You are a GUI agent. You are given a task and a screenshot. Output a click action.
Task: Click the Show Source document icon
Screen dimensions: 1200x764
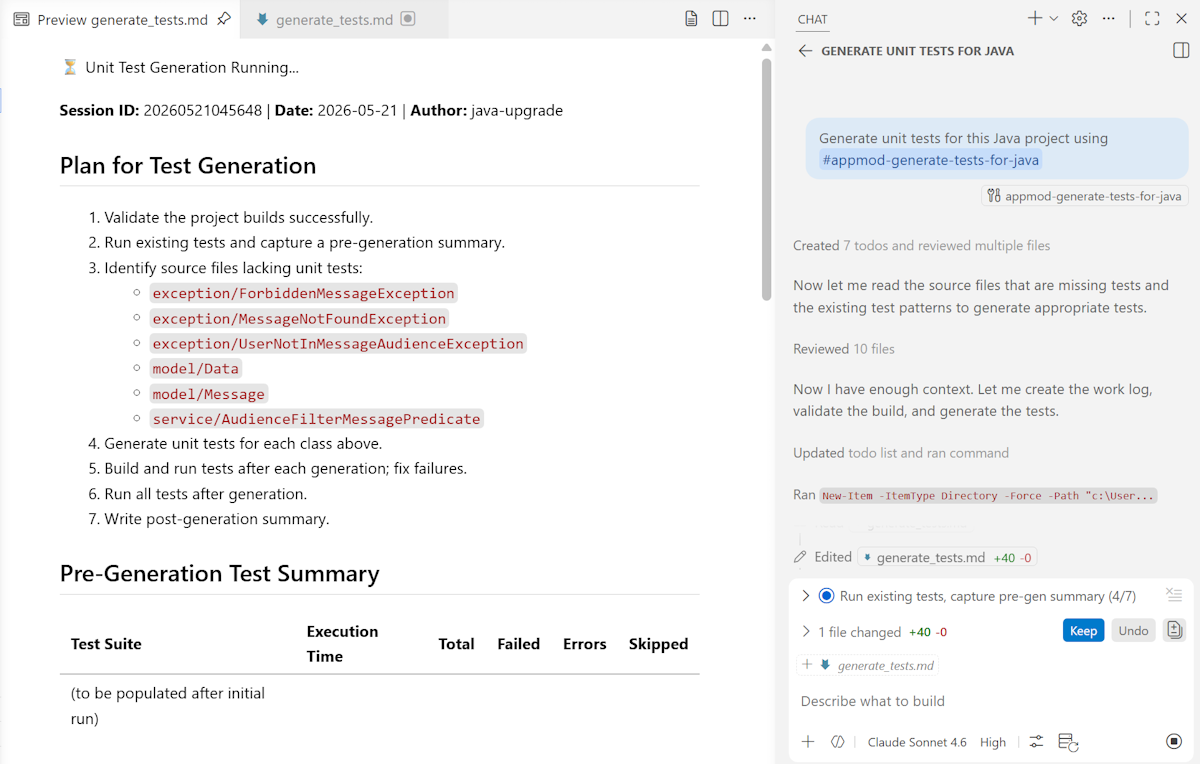(x=691, y=19)
